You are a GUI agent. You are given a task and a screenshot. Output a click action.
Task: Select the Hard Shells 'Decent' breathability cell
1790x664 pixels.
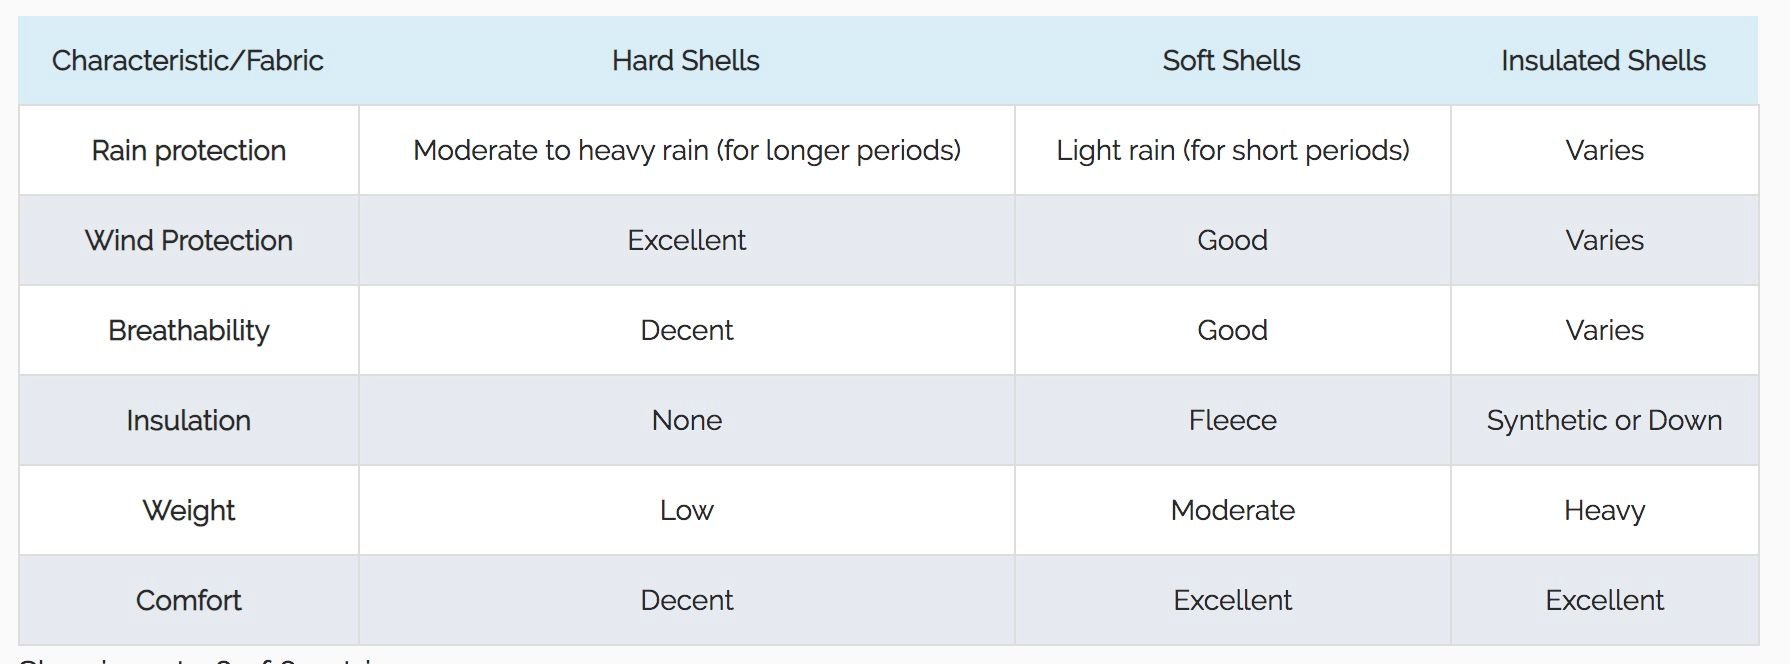686,330
